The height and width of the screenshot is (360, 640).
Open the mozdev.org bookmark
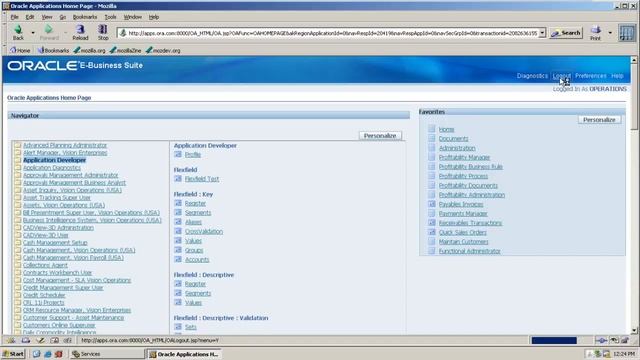[163, 50]
